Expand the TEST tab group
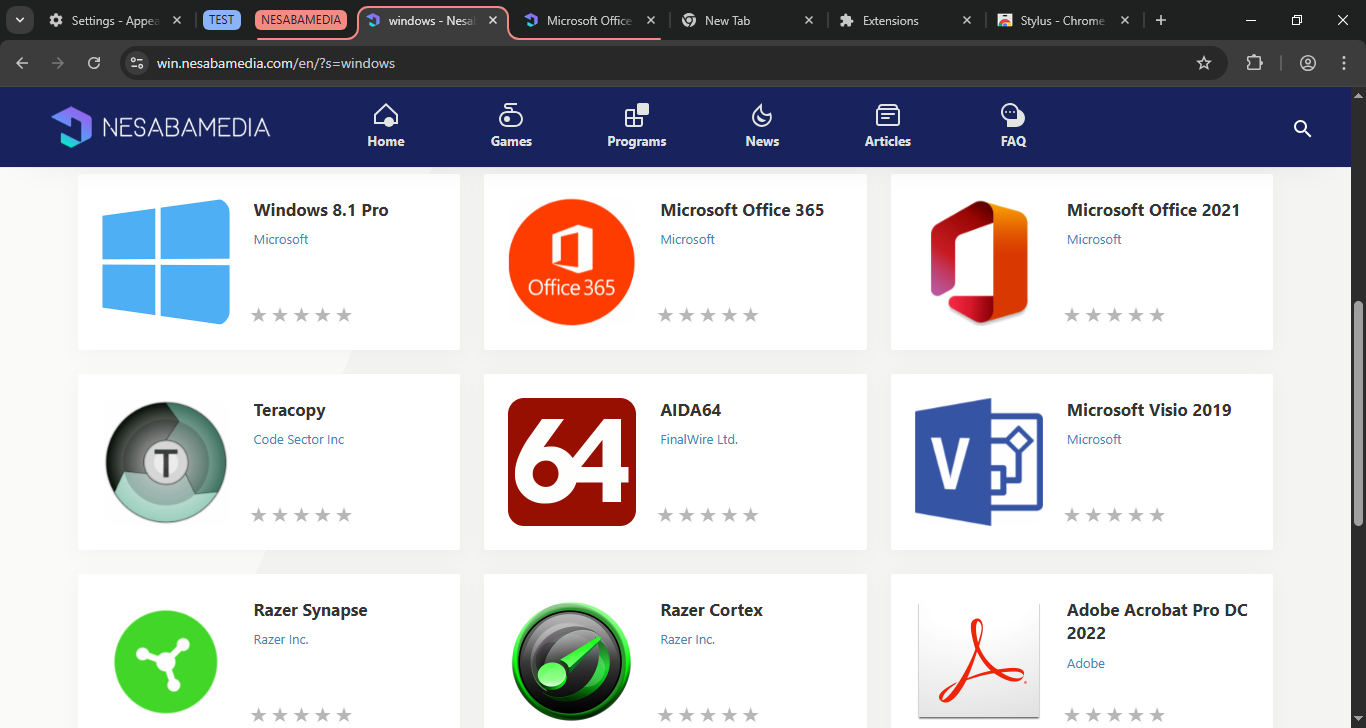1366x728 pixels. click(x=222, y=20)
